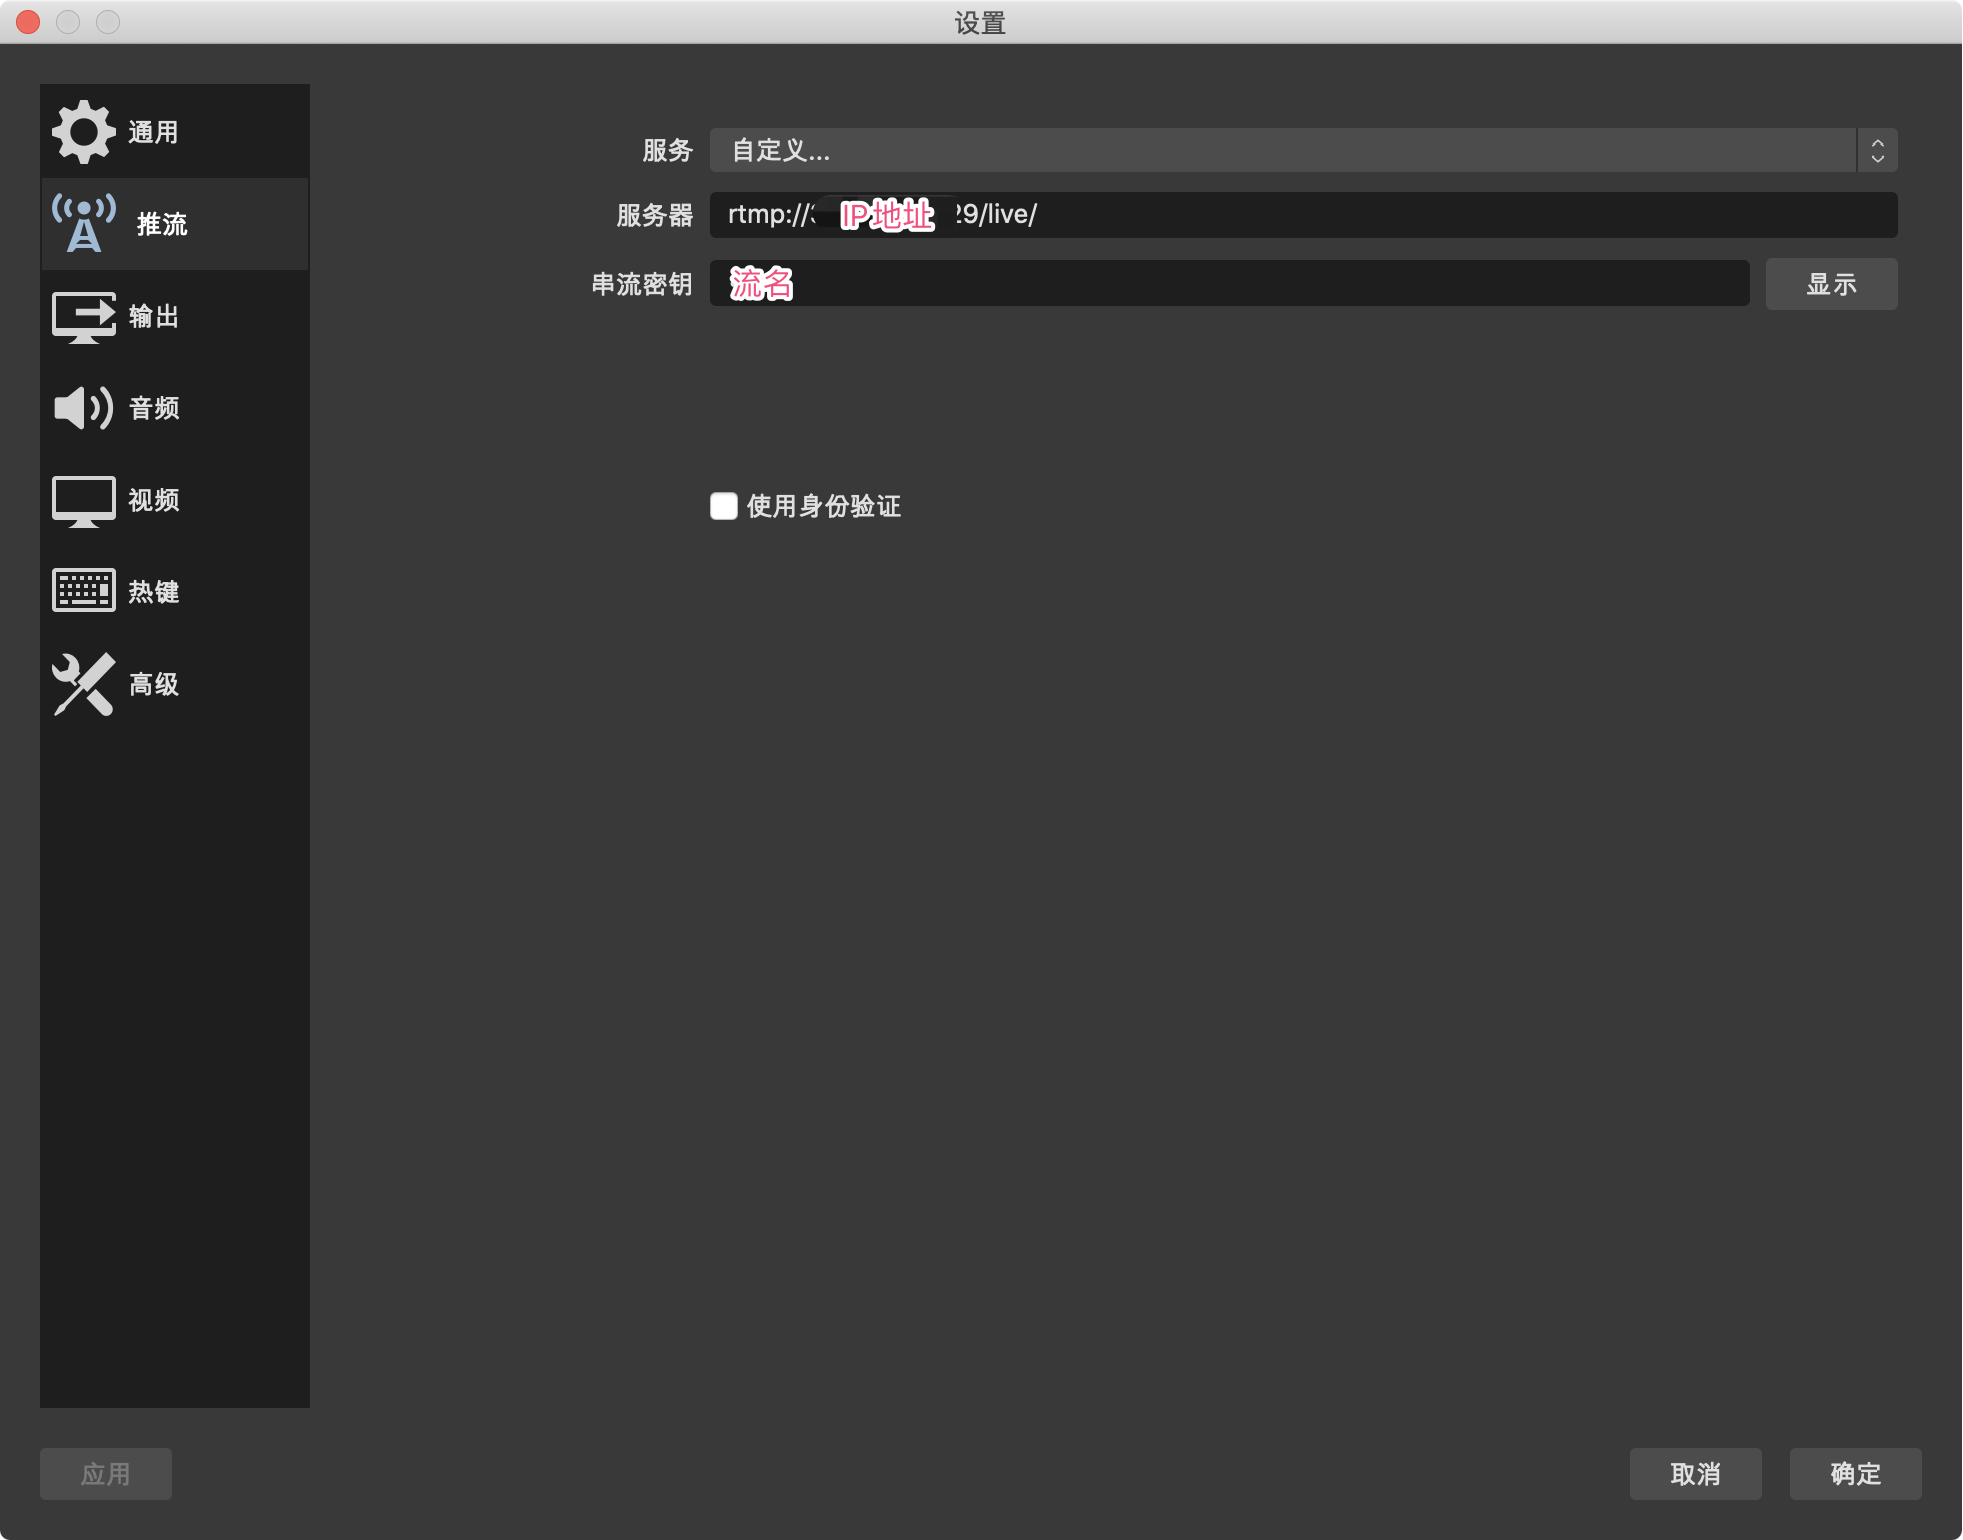This screenshot has height=1540, width=1963.
Task: Open the 服务 dropdown showing 自定义
Action: coord(1282,150)
